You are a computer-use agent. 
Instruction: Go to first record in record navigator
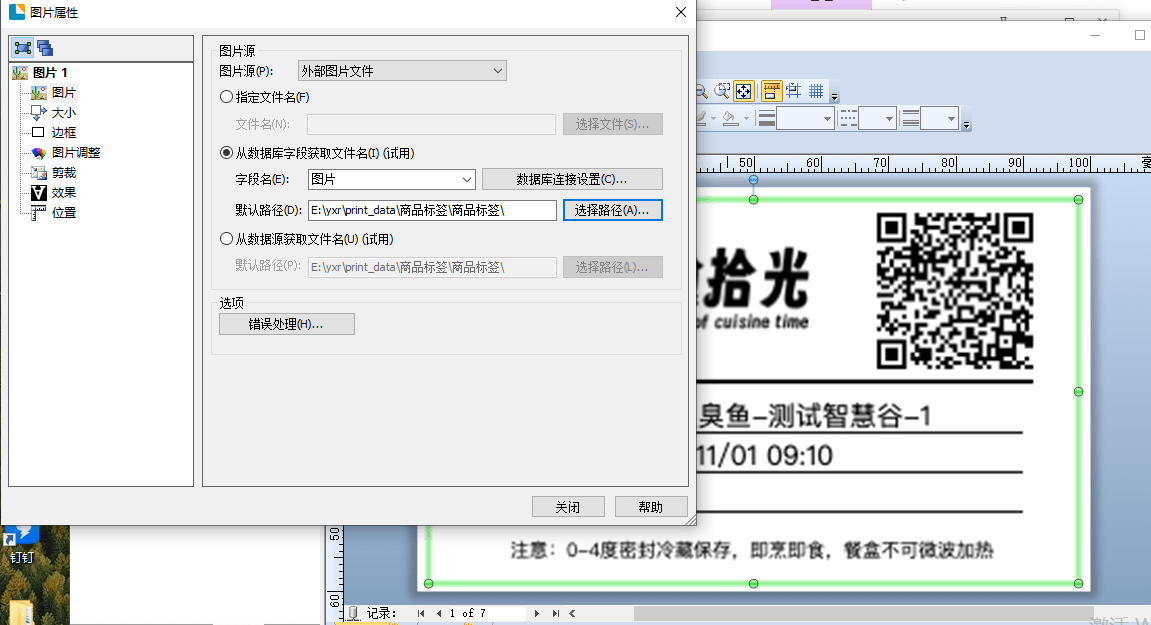(x=421, y=613)
